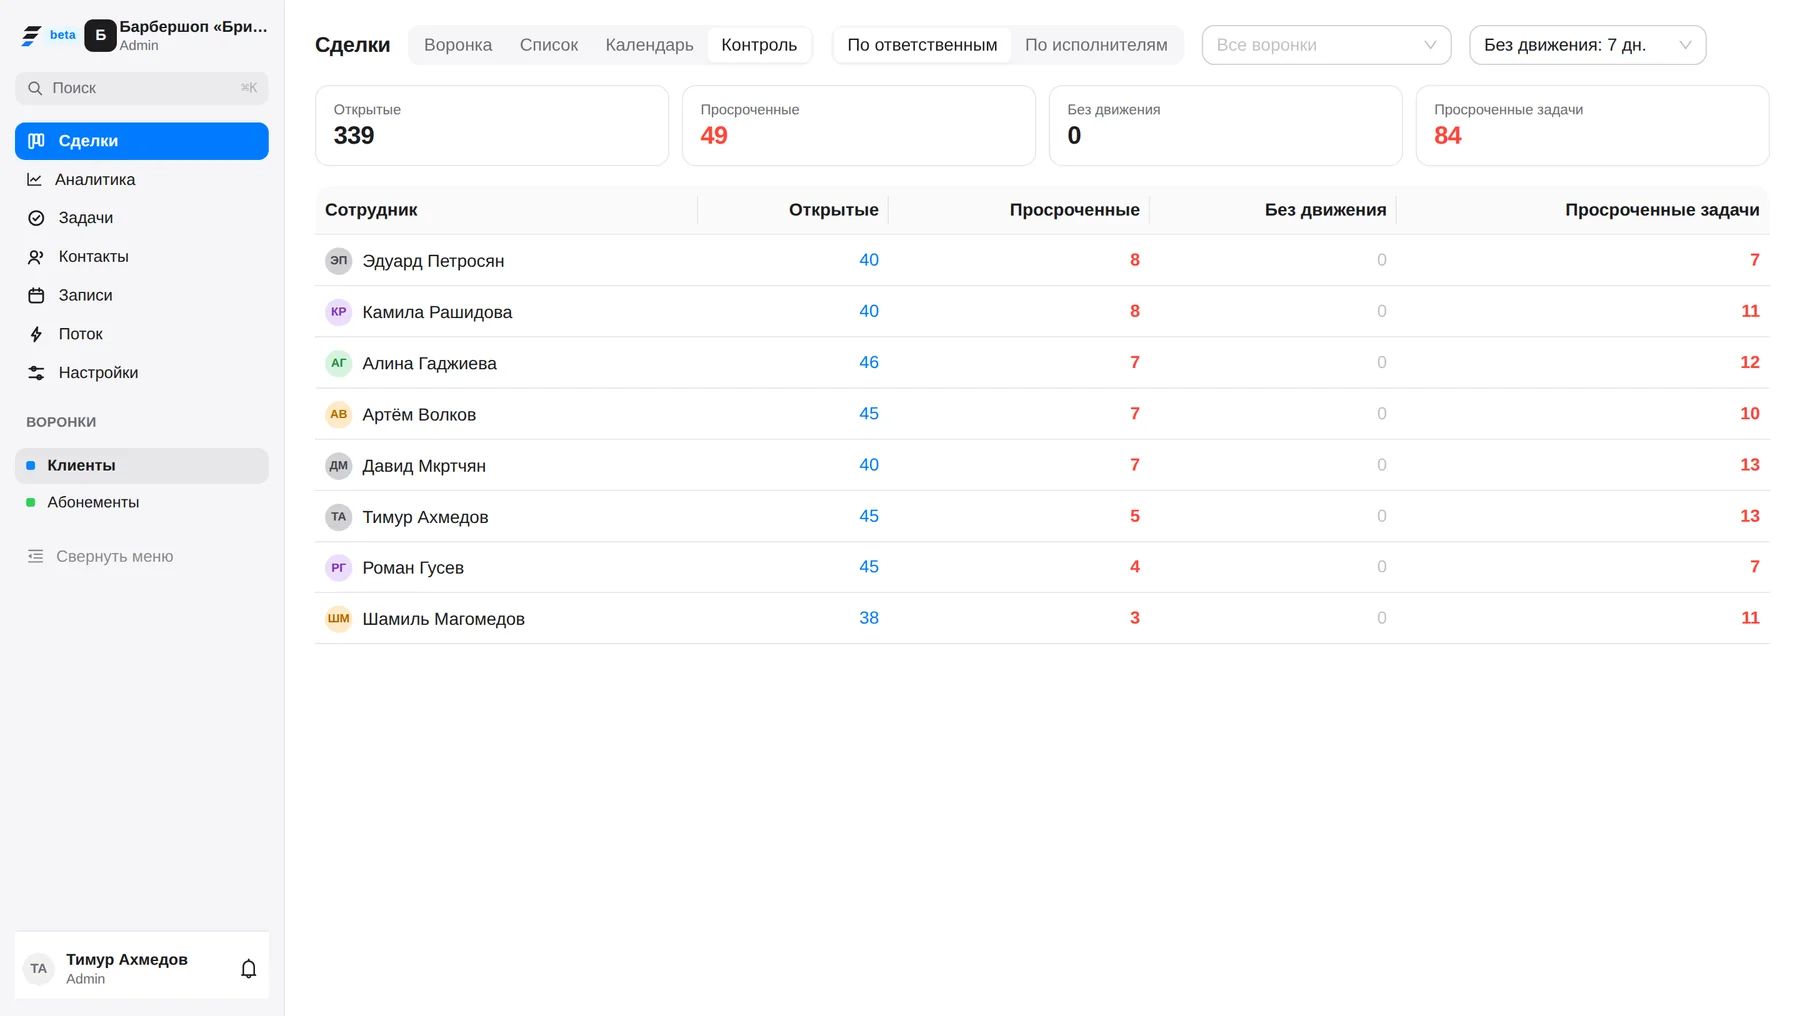Open the Без движения: 7 дн. dropdown
Viewport: 1800px width, 1016px height.
click(x=1587, y=45)
